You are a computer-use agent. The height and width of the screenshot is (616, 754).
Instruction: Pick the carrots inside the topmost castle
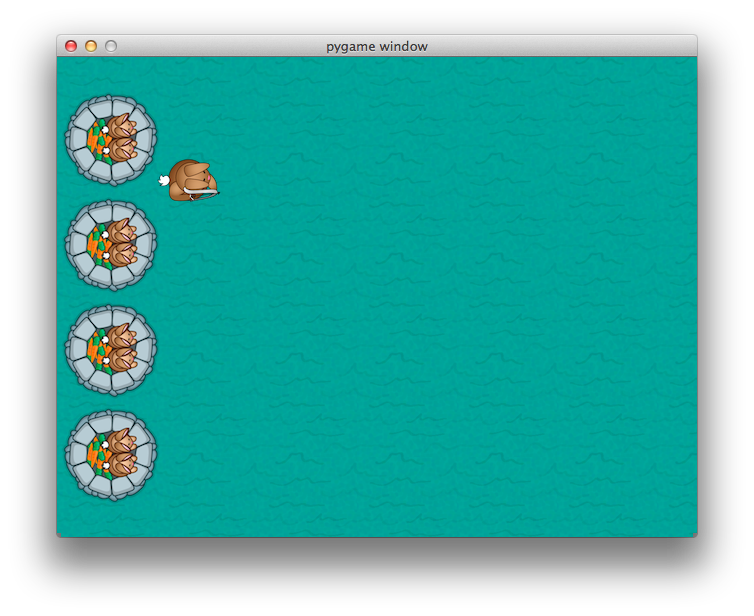[94, 139]
